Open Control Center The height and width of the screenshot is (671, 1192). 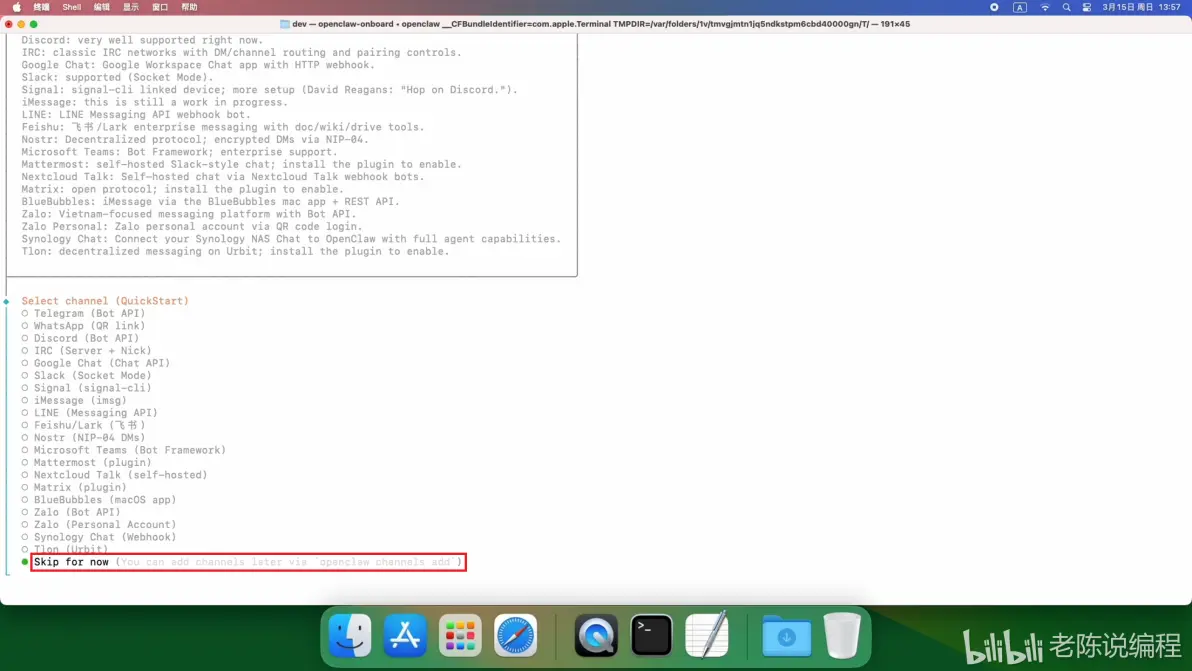(x=1087, y=7)
